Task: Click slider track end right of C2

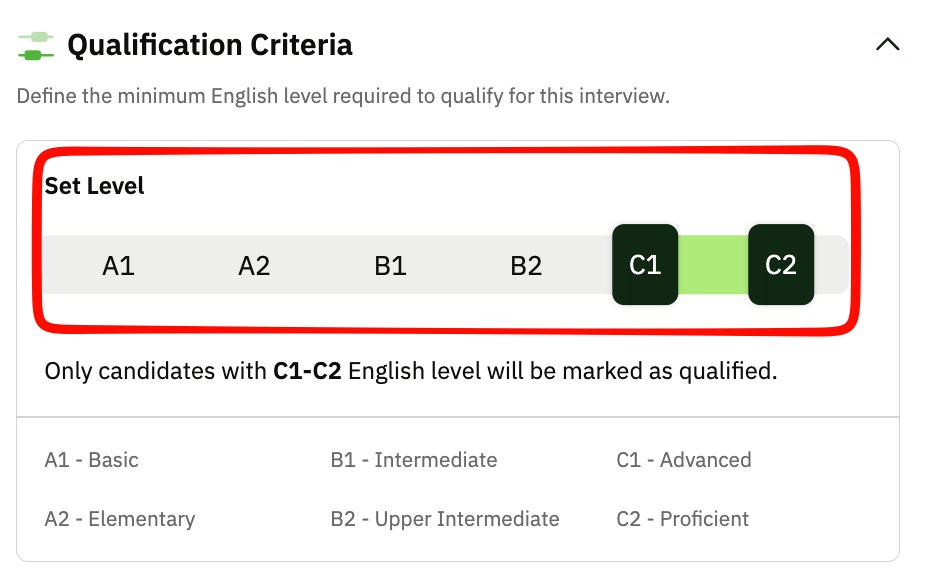Action: pyautogui.click(x=832, y=265)
